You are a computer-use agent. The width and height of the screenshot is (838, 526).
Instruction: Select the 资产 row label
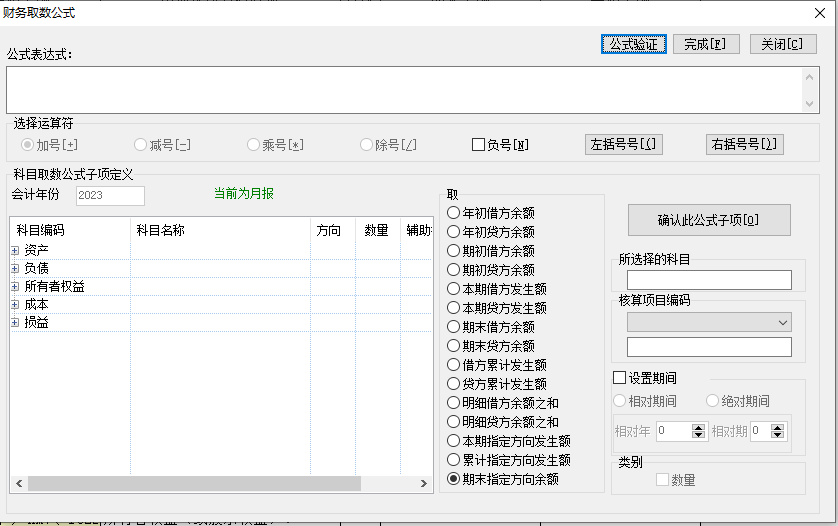point(36,250)
